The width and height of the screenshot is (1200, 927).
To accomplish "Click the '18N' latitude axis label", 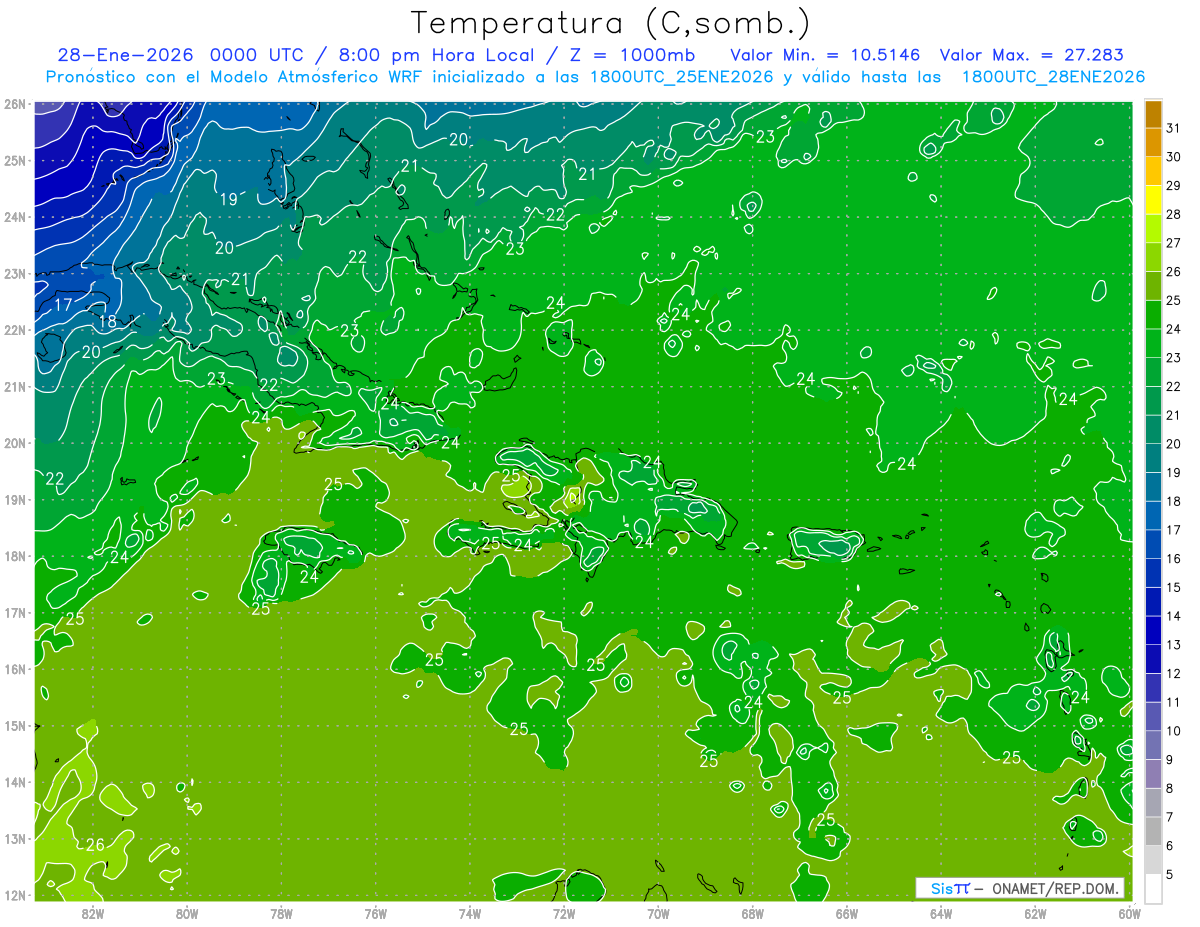I will 14,556.
